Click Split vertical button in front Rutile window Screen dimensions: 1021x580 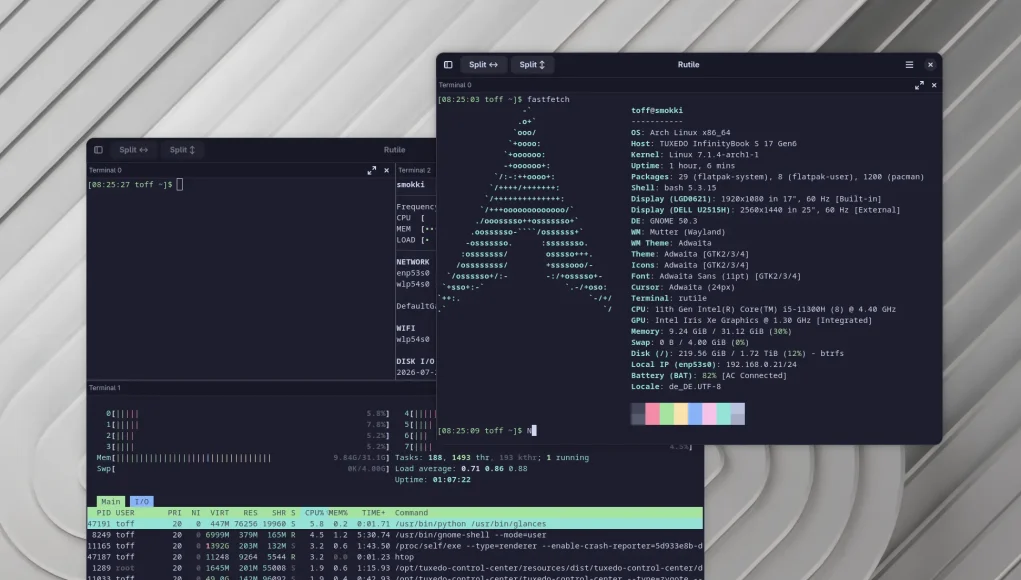tap(532, 64)
